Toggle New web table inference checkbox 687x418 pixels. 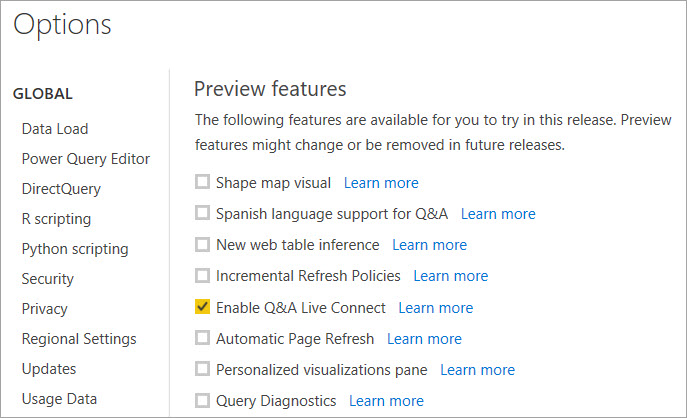tap(203, 244)
